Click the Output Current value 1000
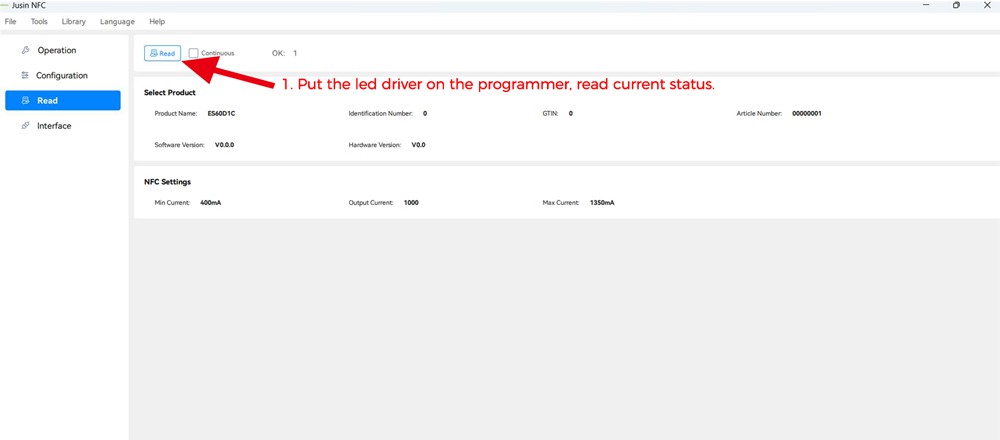 [411, 203]
